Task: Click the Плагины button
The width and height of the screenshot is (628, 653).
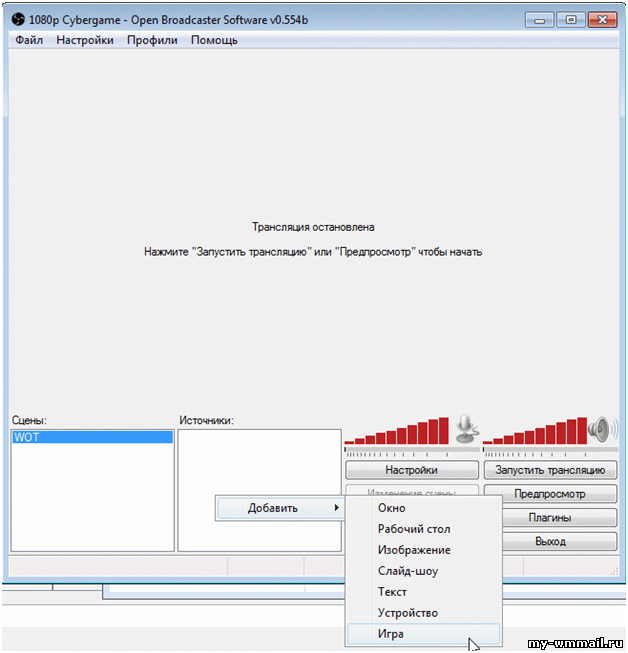Action: [559, 518]
